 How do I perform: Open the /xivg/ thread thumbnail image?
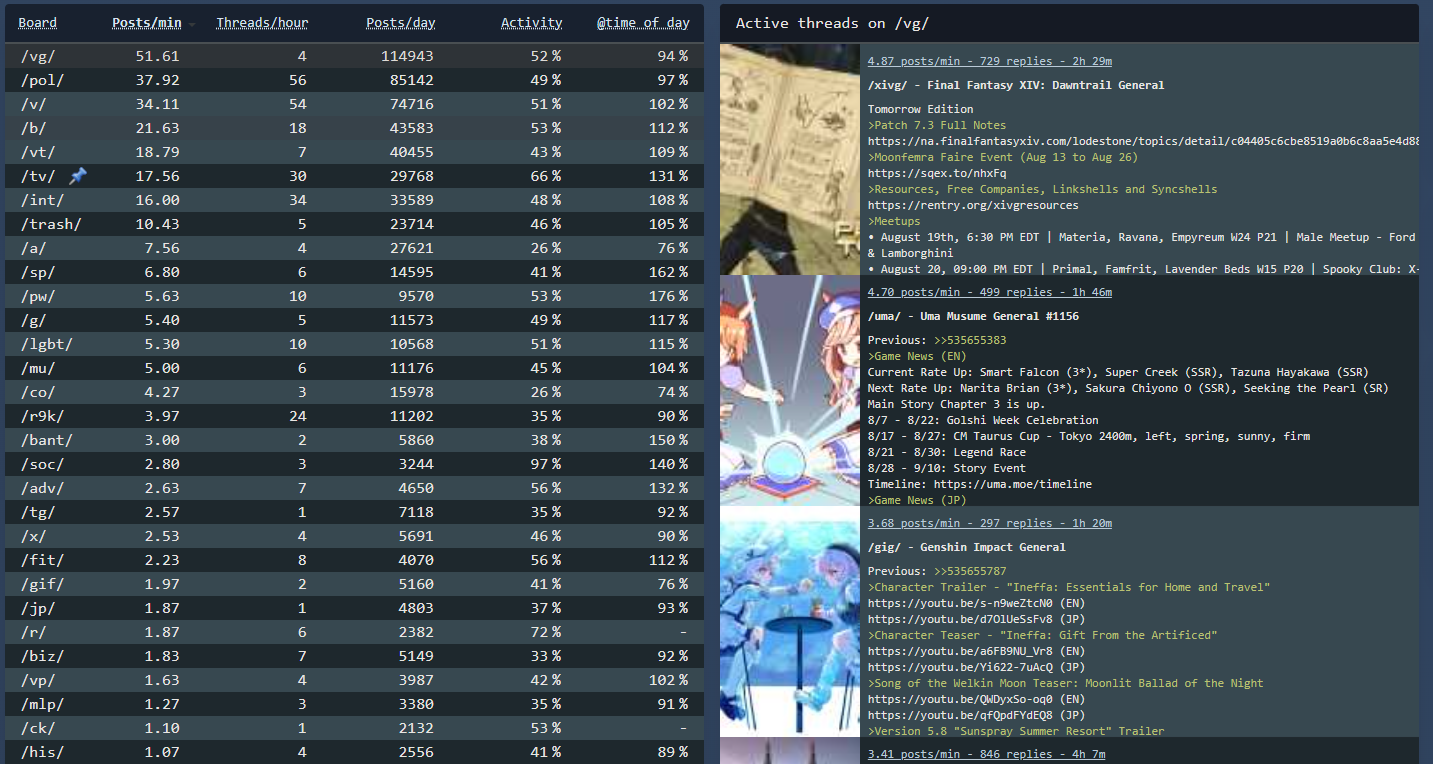(x=790, y=160)
